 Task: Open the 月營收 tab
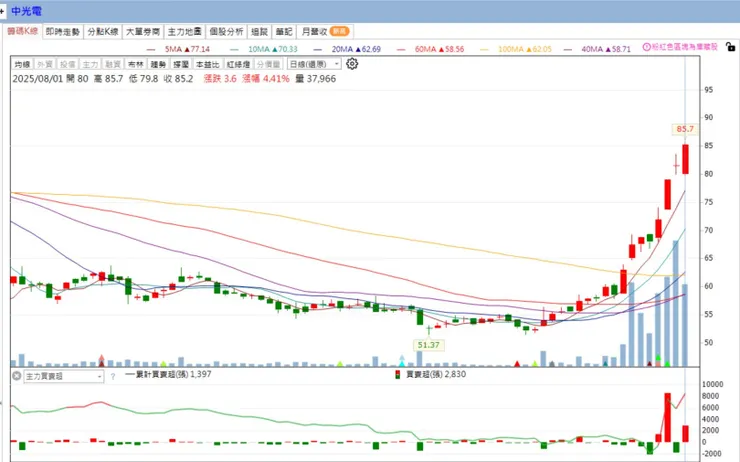point(325,32)
